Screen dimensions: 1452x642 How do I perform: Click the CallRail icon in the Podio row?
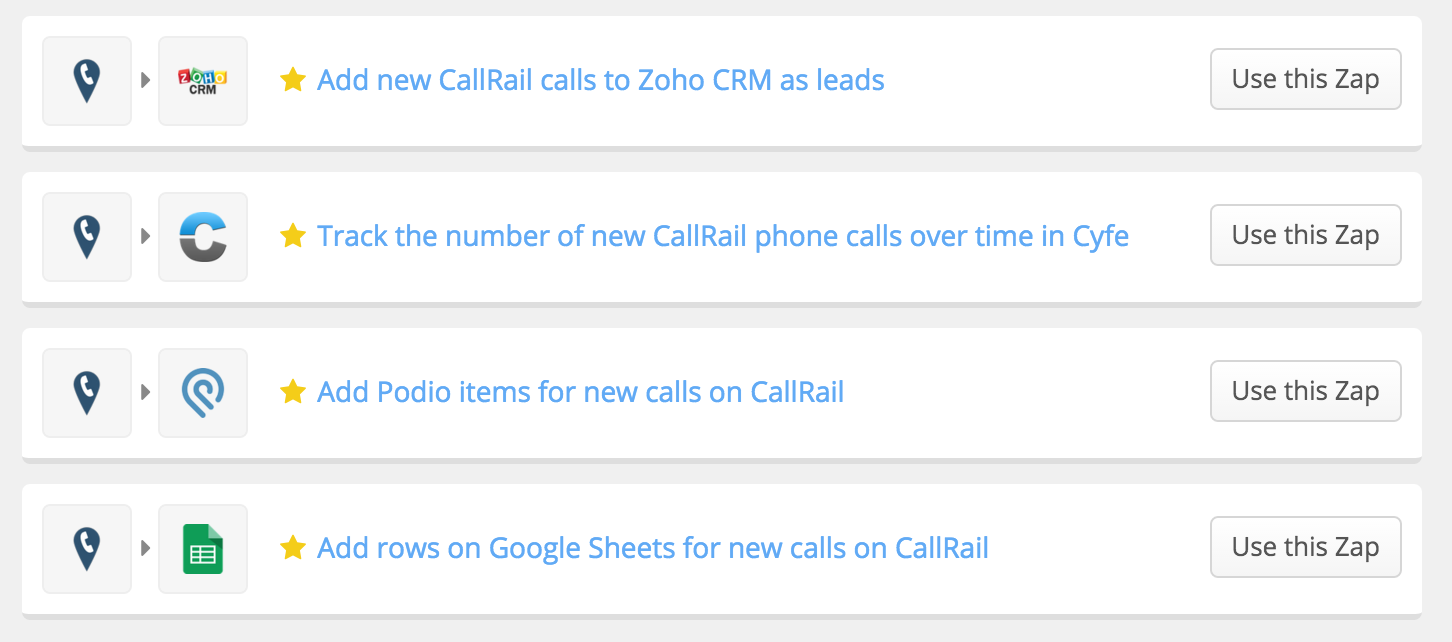coord(87,393)
